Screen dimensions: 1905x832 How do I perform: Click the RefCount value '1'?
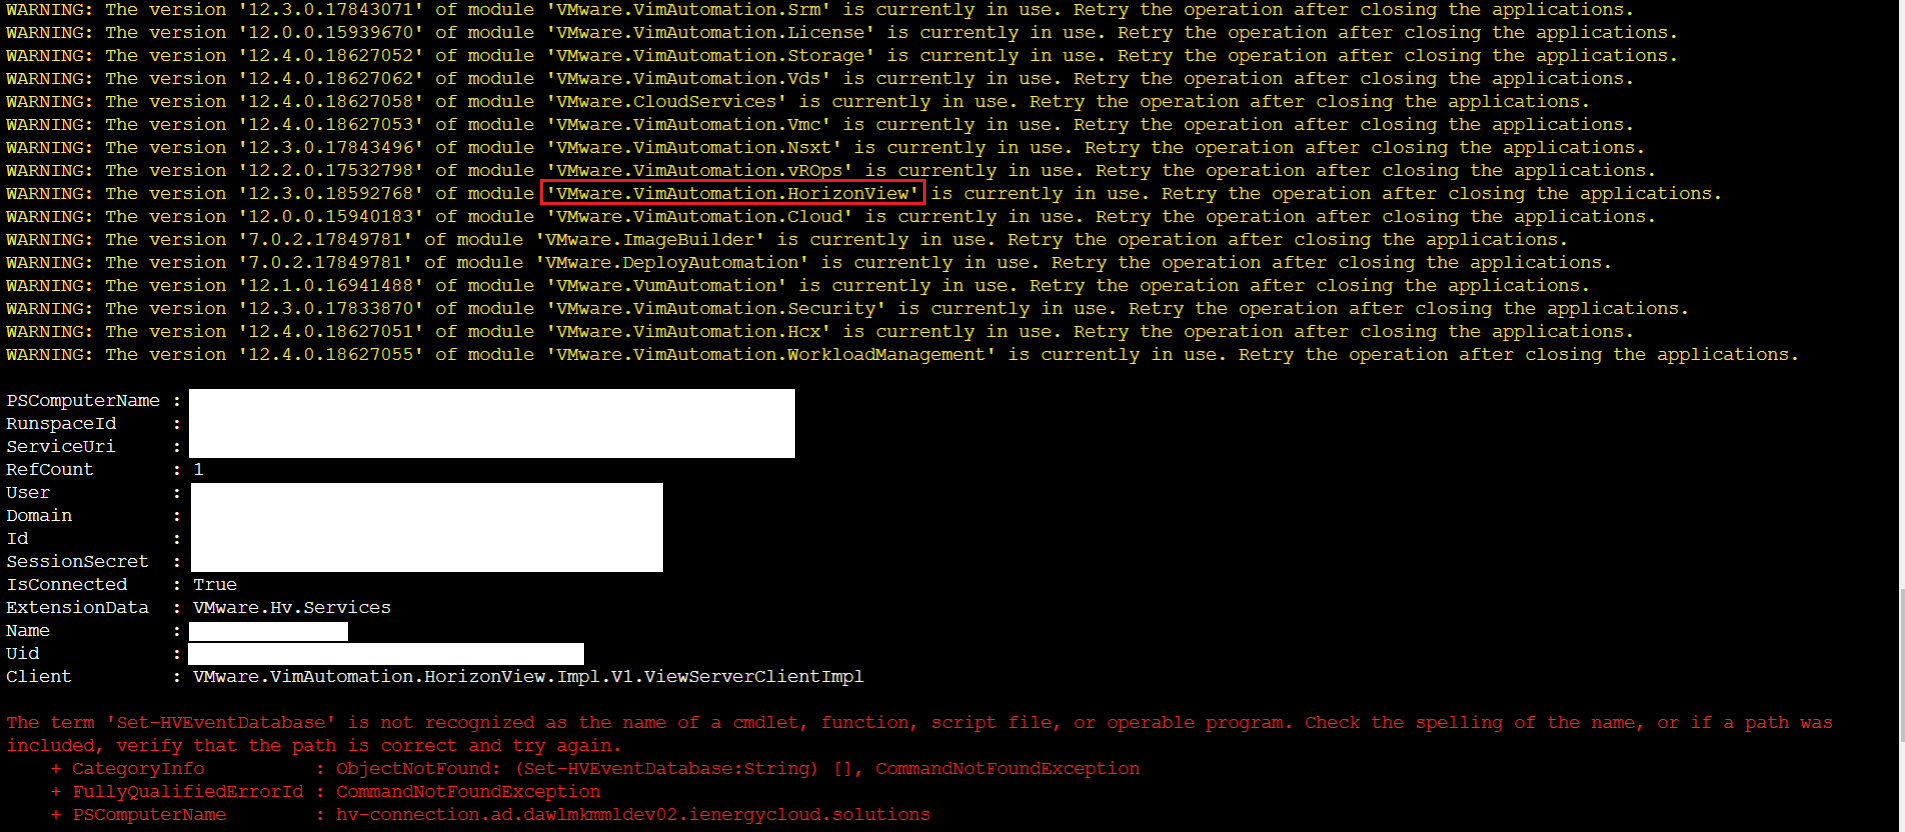tap(198, 470)
